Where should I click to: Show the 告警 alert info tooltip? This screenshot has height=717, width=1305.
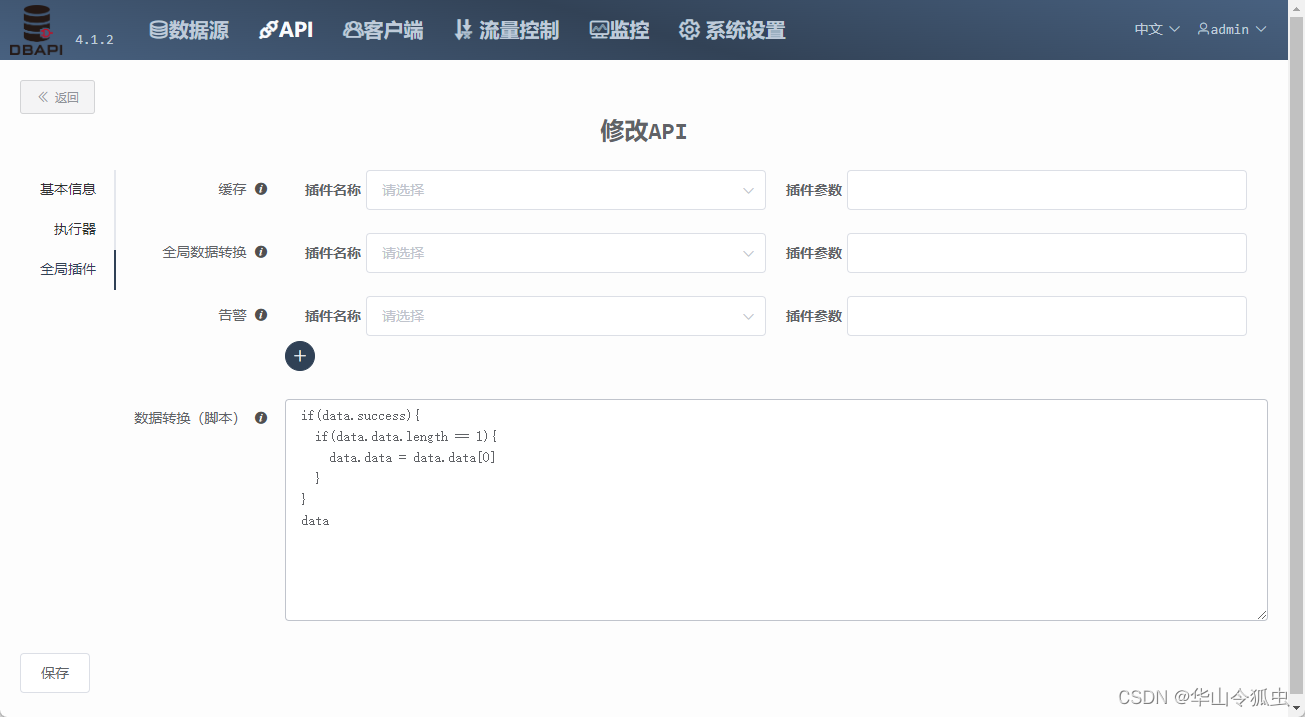pyautogui.click(x=261, y=314)
